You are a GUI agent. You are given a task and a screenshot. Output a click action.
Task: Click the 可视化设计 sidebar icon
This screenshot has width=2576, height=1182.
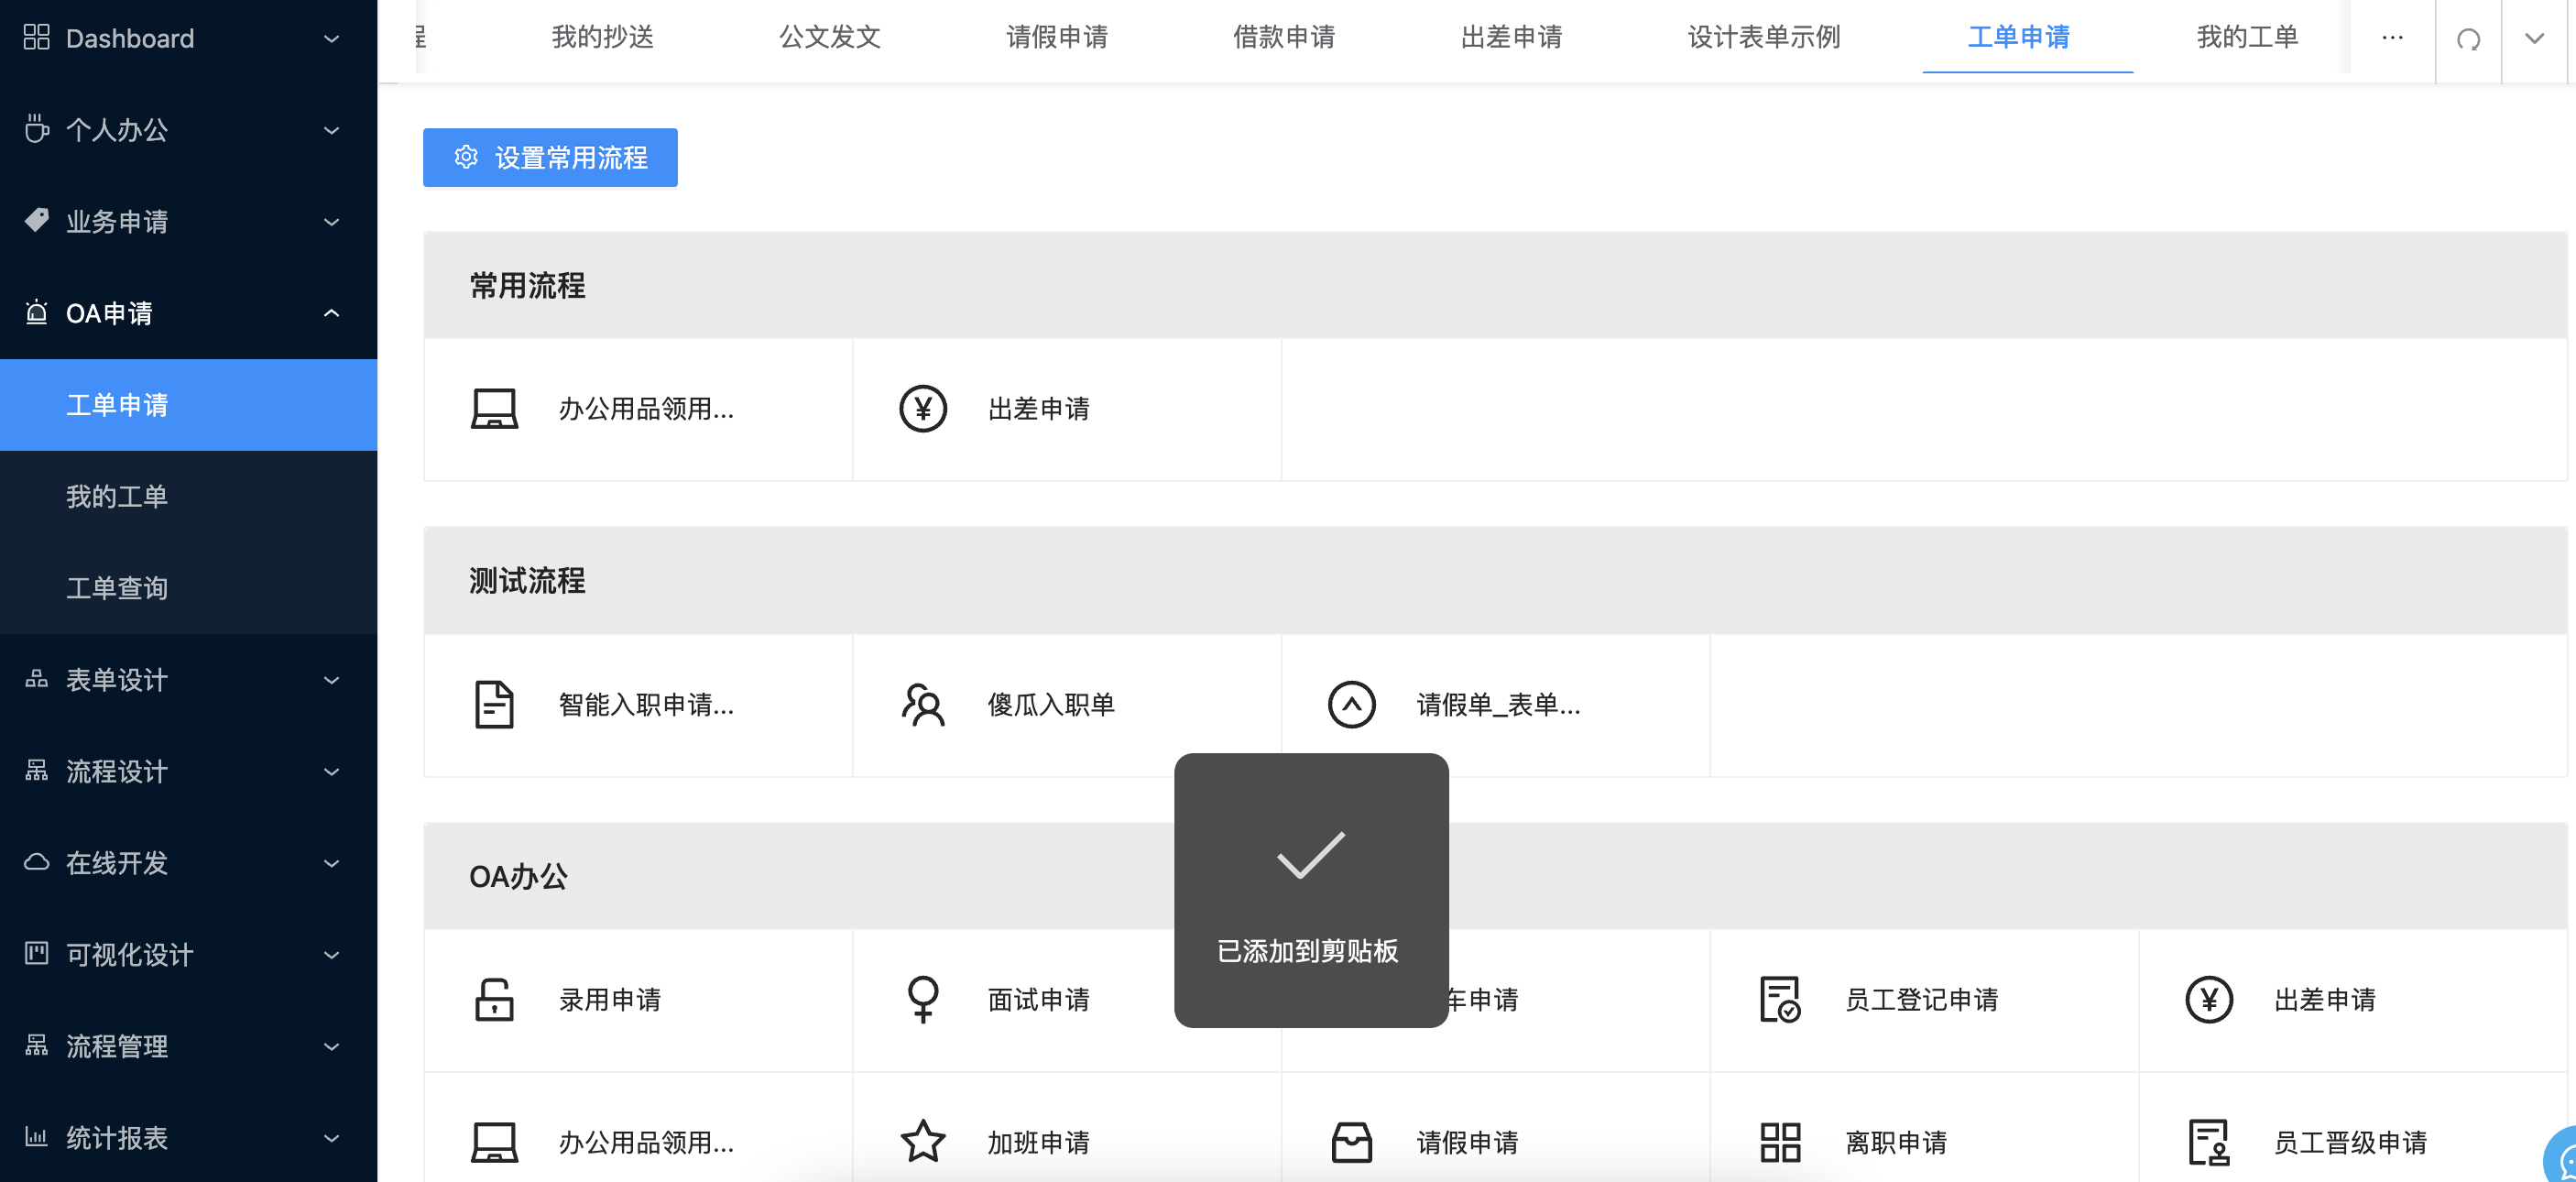pos(36,954)
